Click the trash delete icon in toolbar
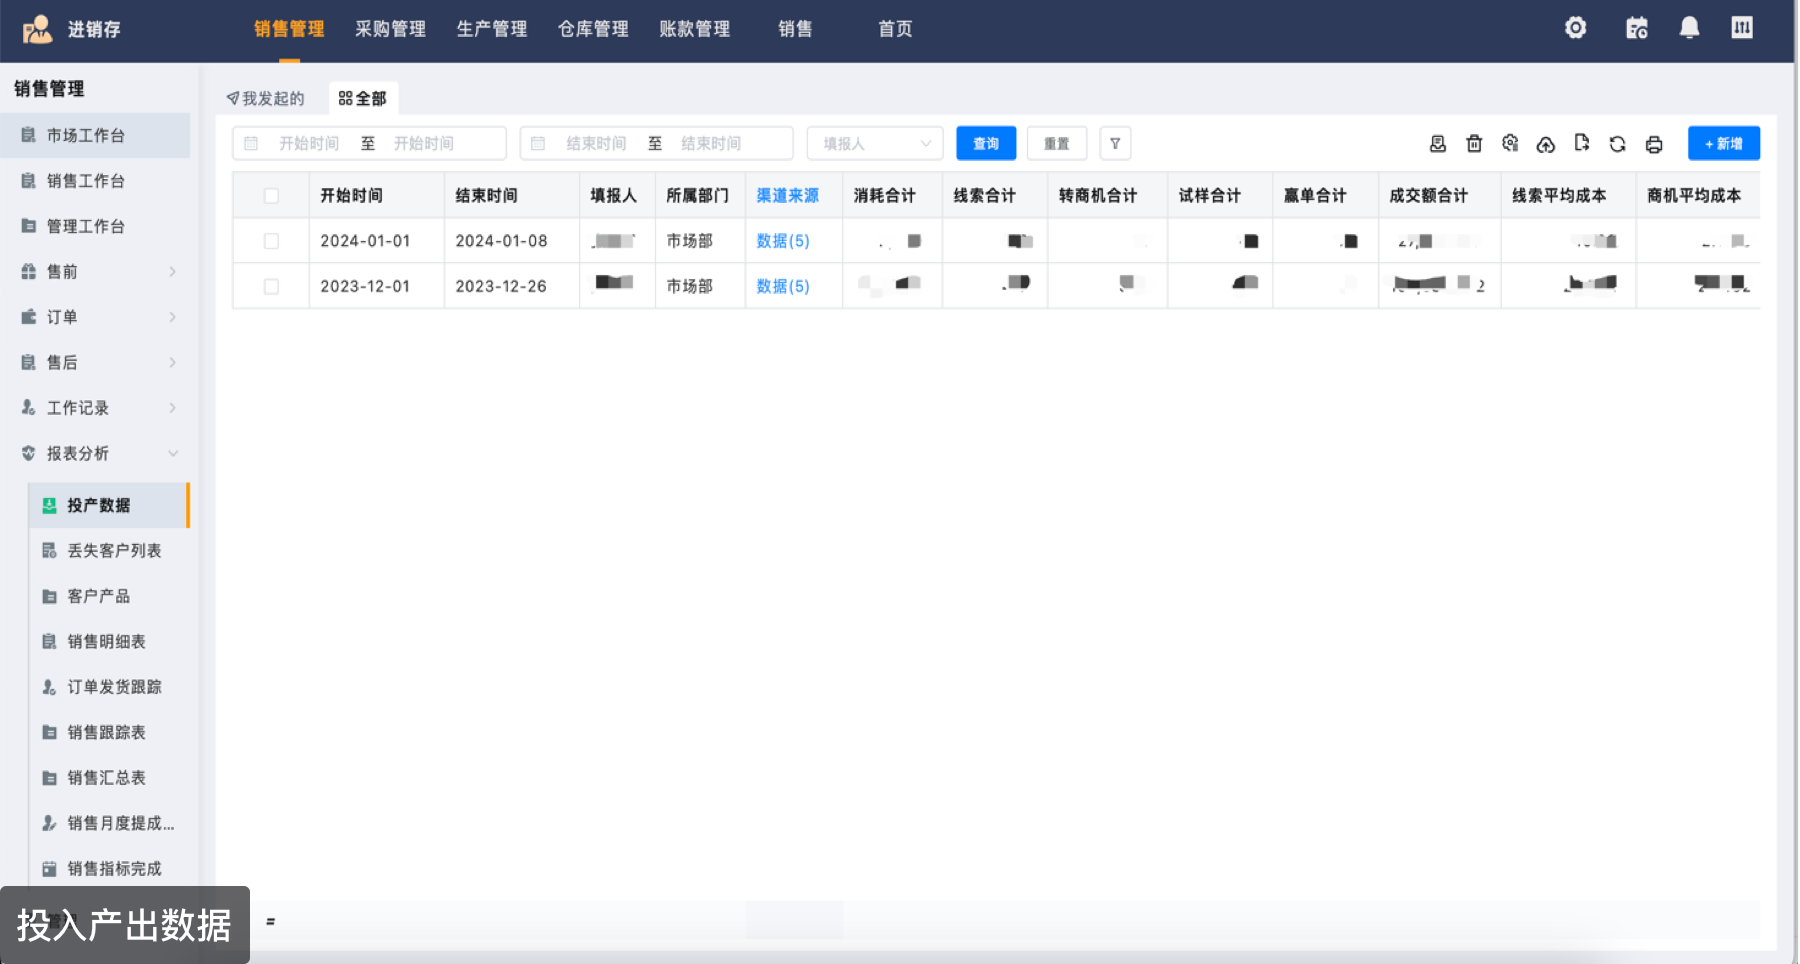Viewport: 1800px width, 964px height. tap(1474, 144)
